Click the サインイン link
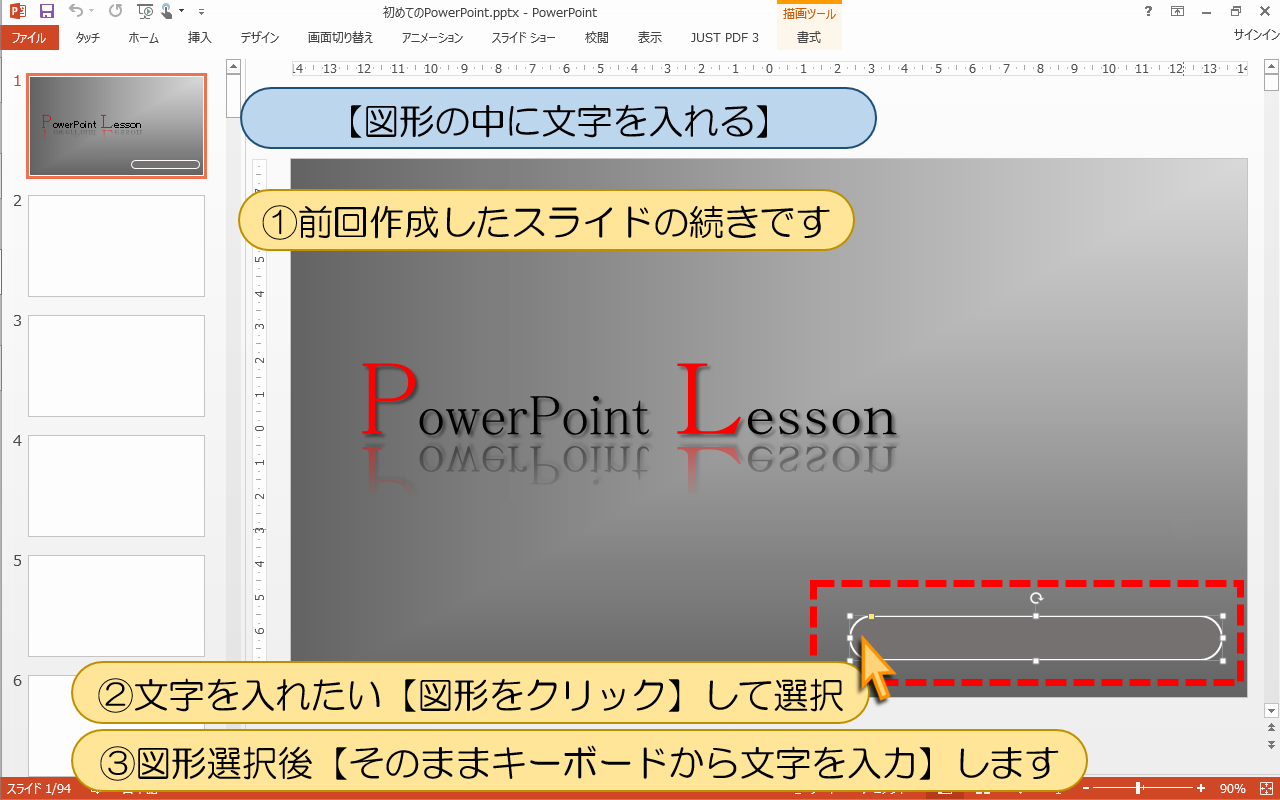The width and height of the screenshot is (1280, 800). click(1256, 35)
